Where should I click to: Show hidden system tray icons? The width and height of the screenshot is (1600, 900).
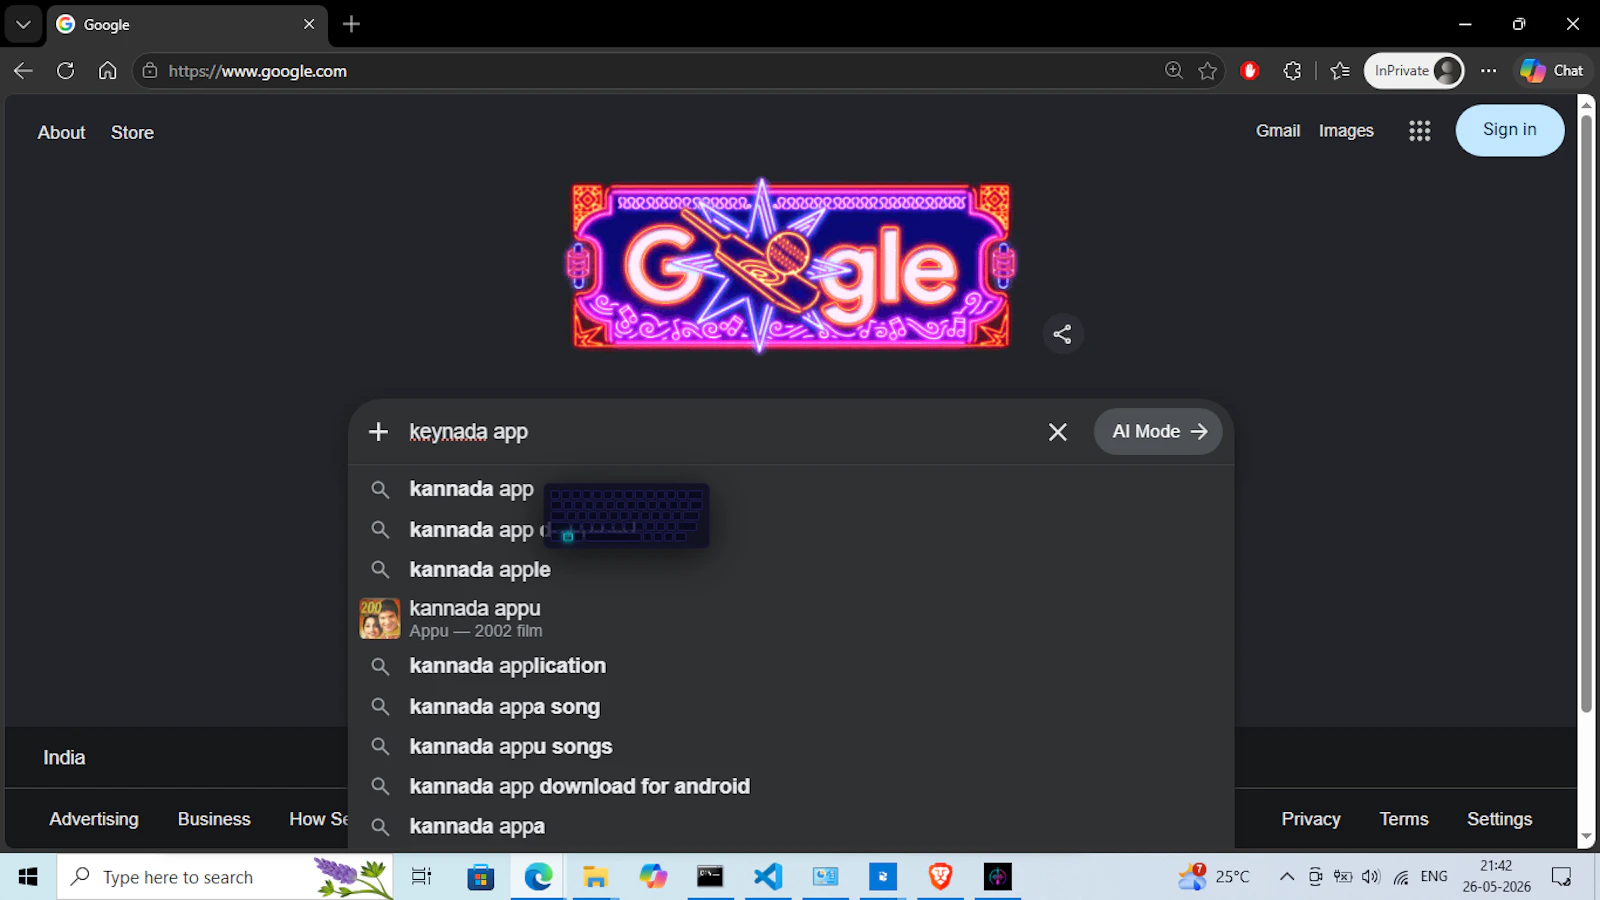pyautogui.click(x=1287, y=877)
